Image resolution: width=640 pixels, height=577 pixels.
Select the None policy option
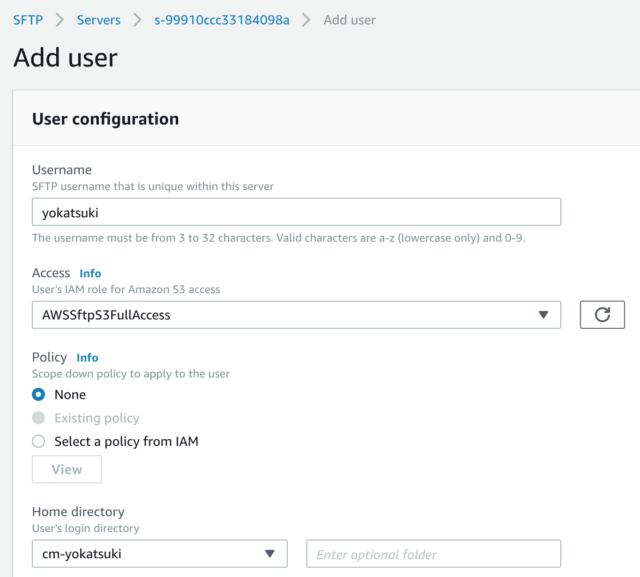[x=38, y=395]
